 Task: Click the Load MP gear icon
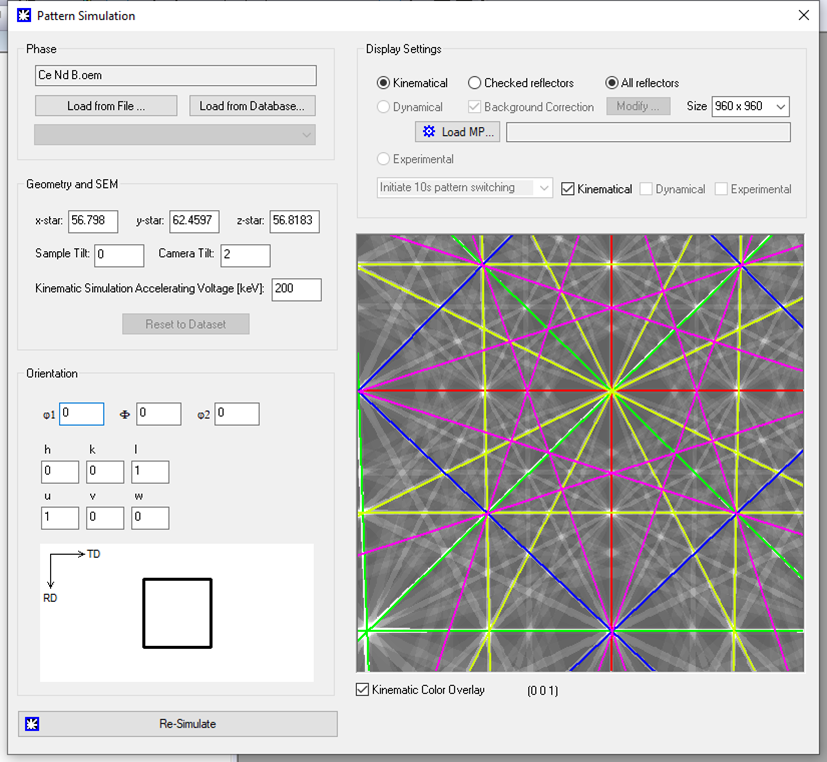tap(428, 131)
